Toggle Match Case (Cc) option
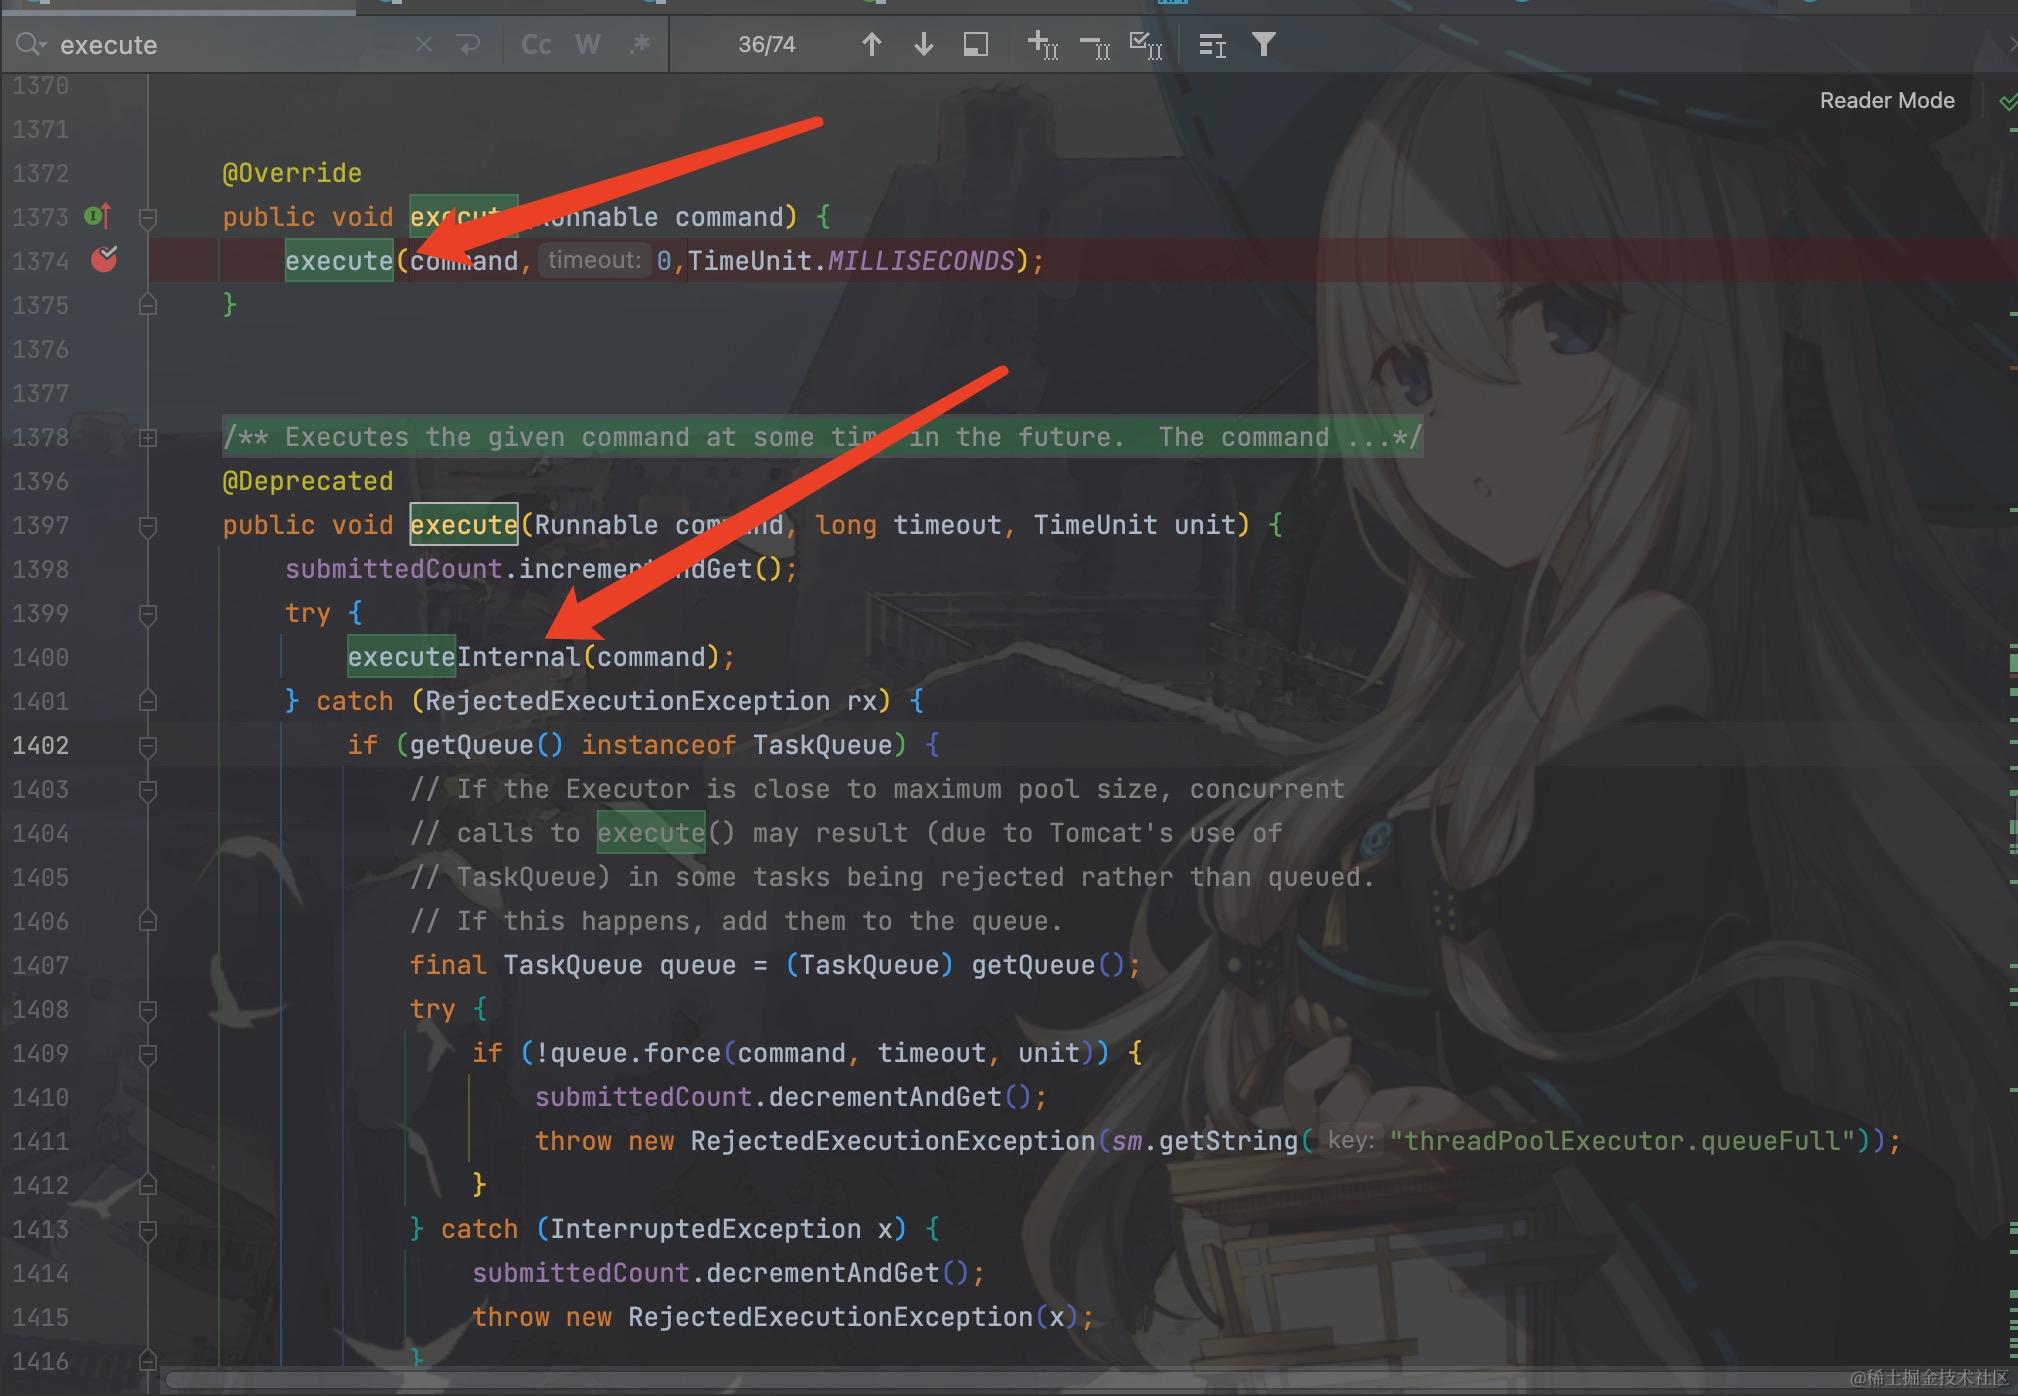 (536, 44)
